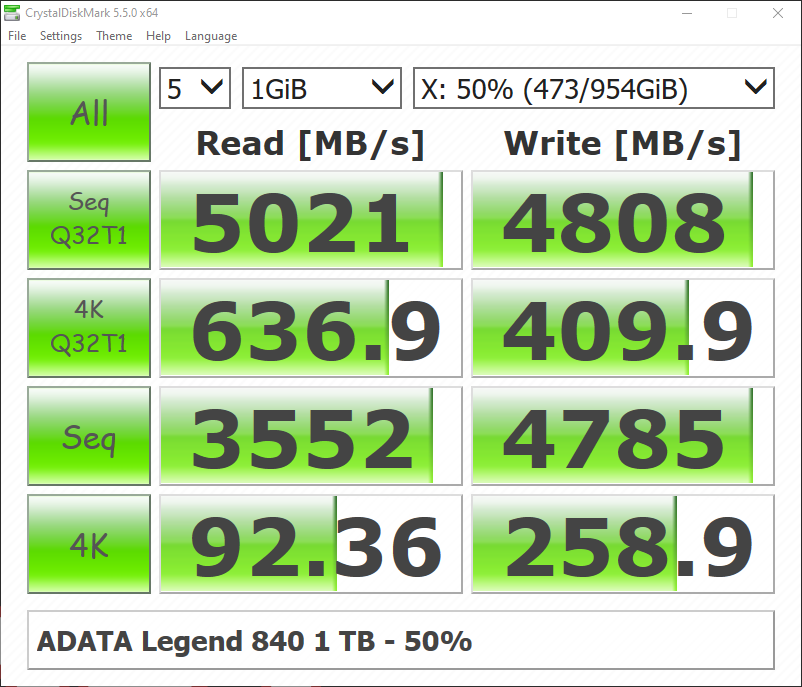Click the Write [MB/s] column header
802x687 pixels.
pos(622,144)
